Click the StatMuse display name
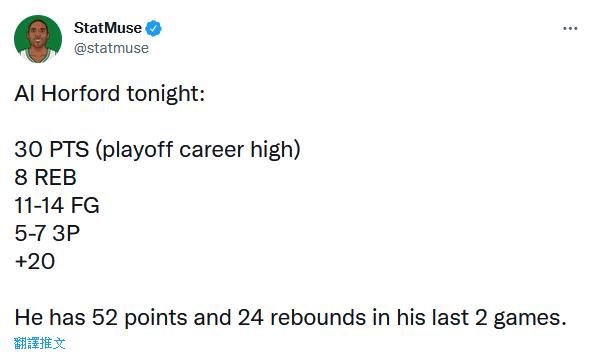 coord(108,28)
